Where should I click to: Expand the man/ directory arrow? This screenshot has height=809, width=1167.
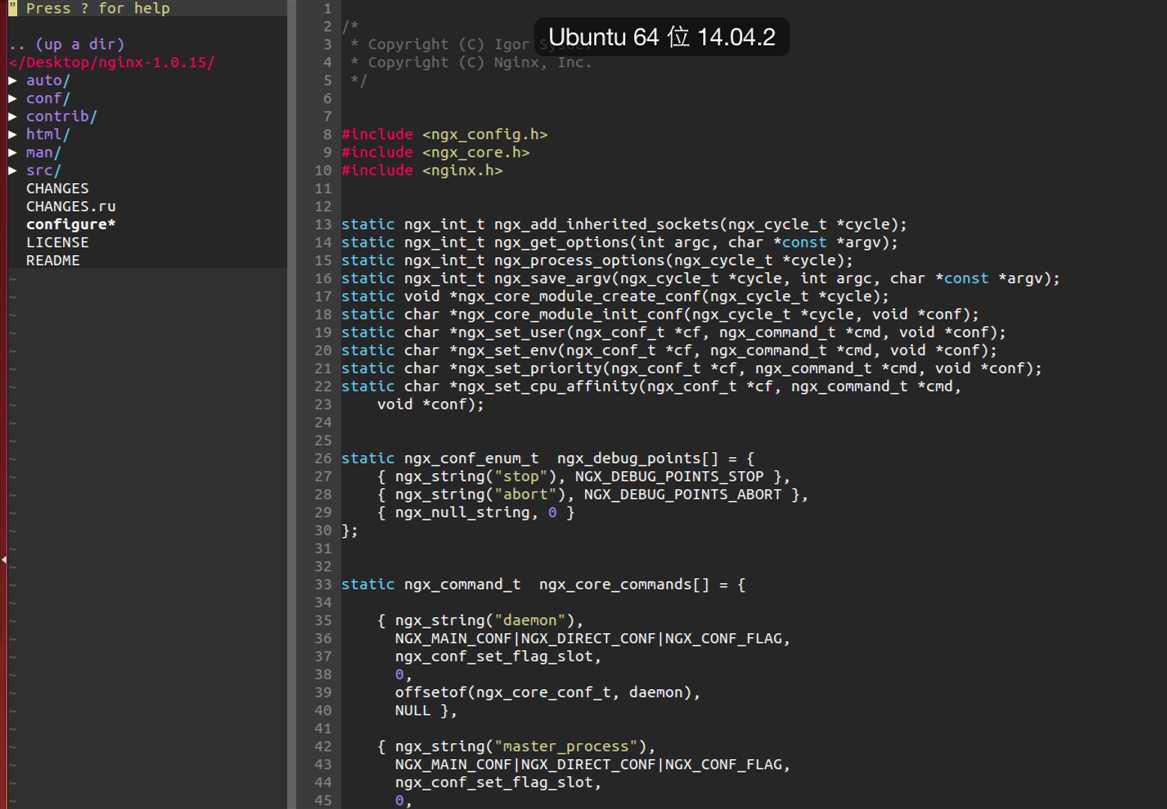tap(13, 152)
